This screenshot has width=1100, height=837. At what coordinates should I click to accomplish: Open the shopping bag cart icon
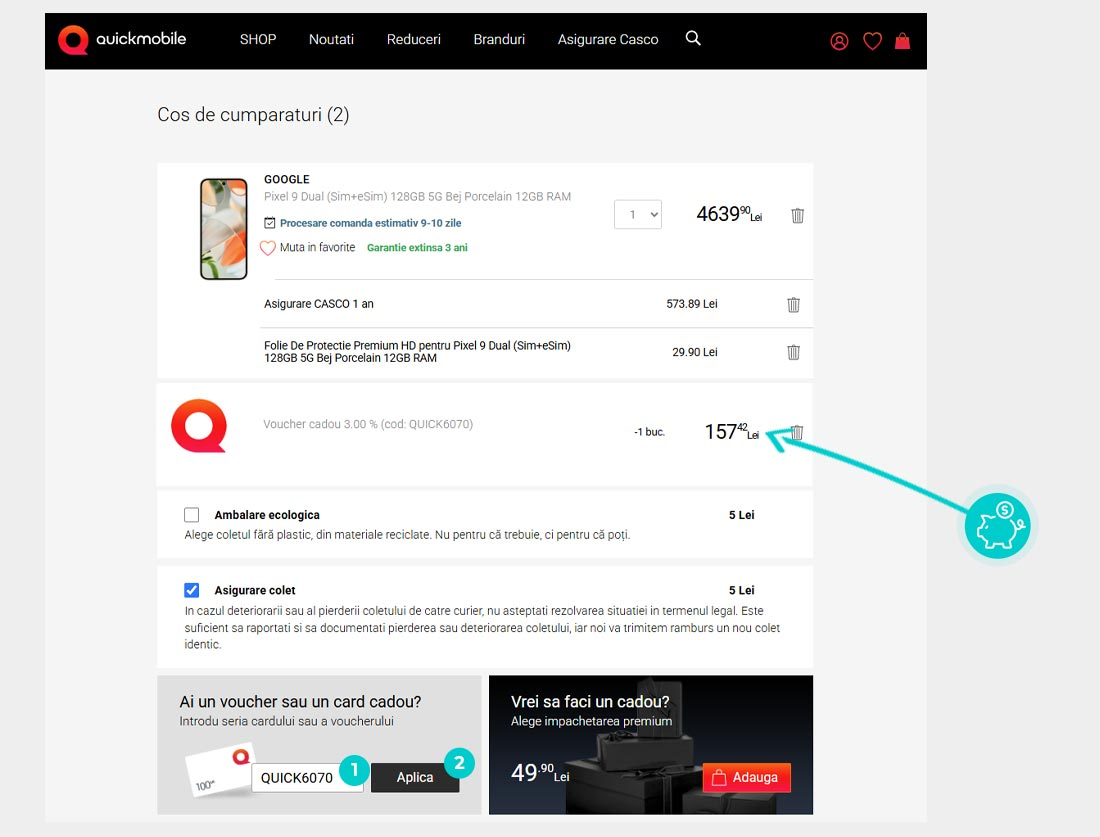click(x=903, y=41)
